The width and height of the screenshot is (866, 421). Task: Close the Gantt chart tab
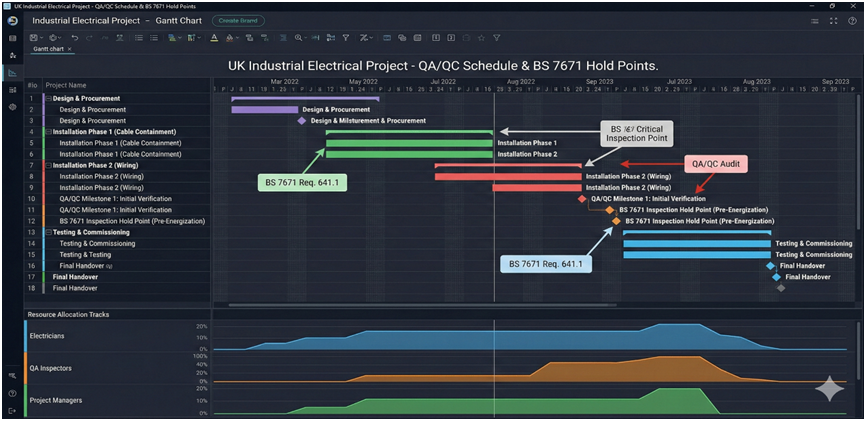[70, 49]
